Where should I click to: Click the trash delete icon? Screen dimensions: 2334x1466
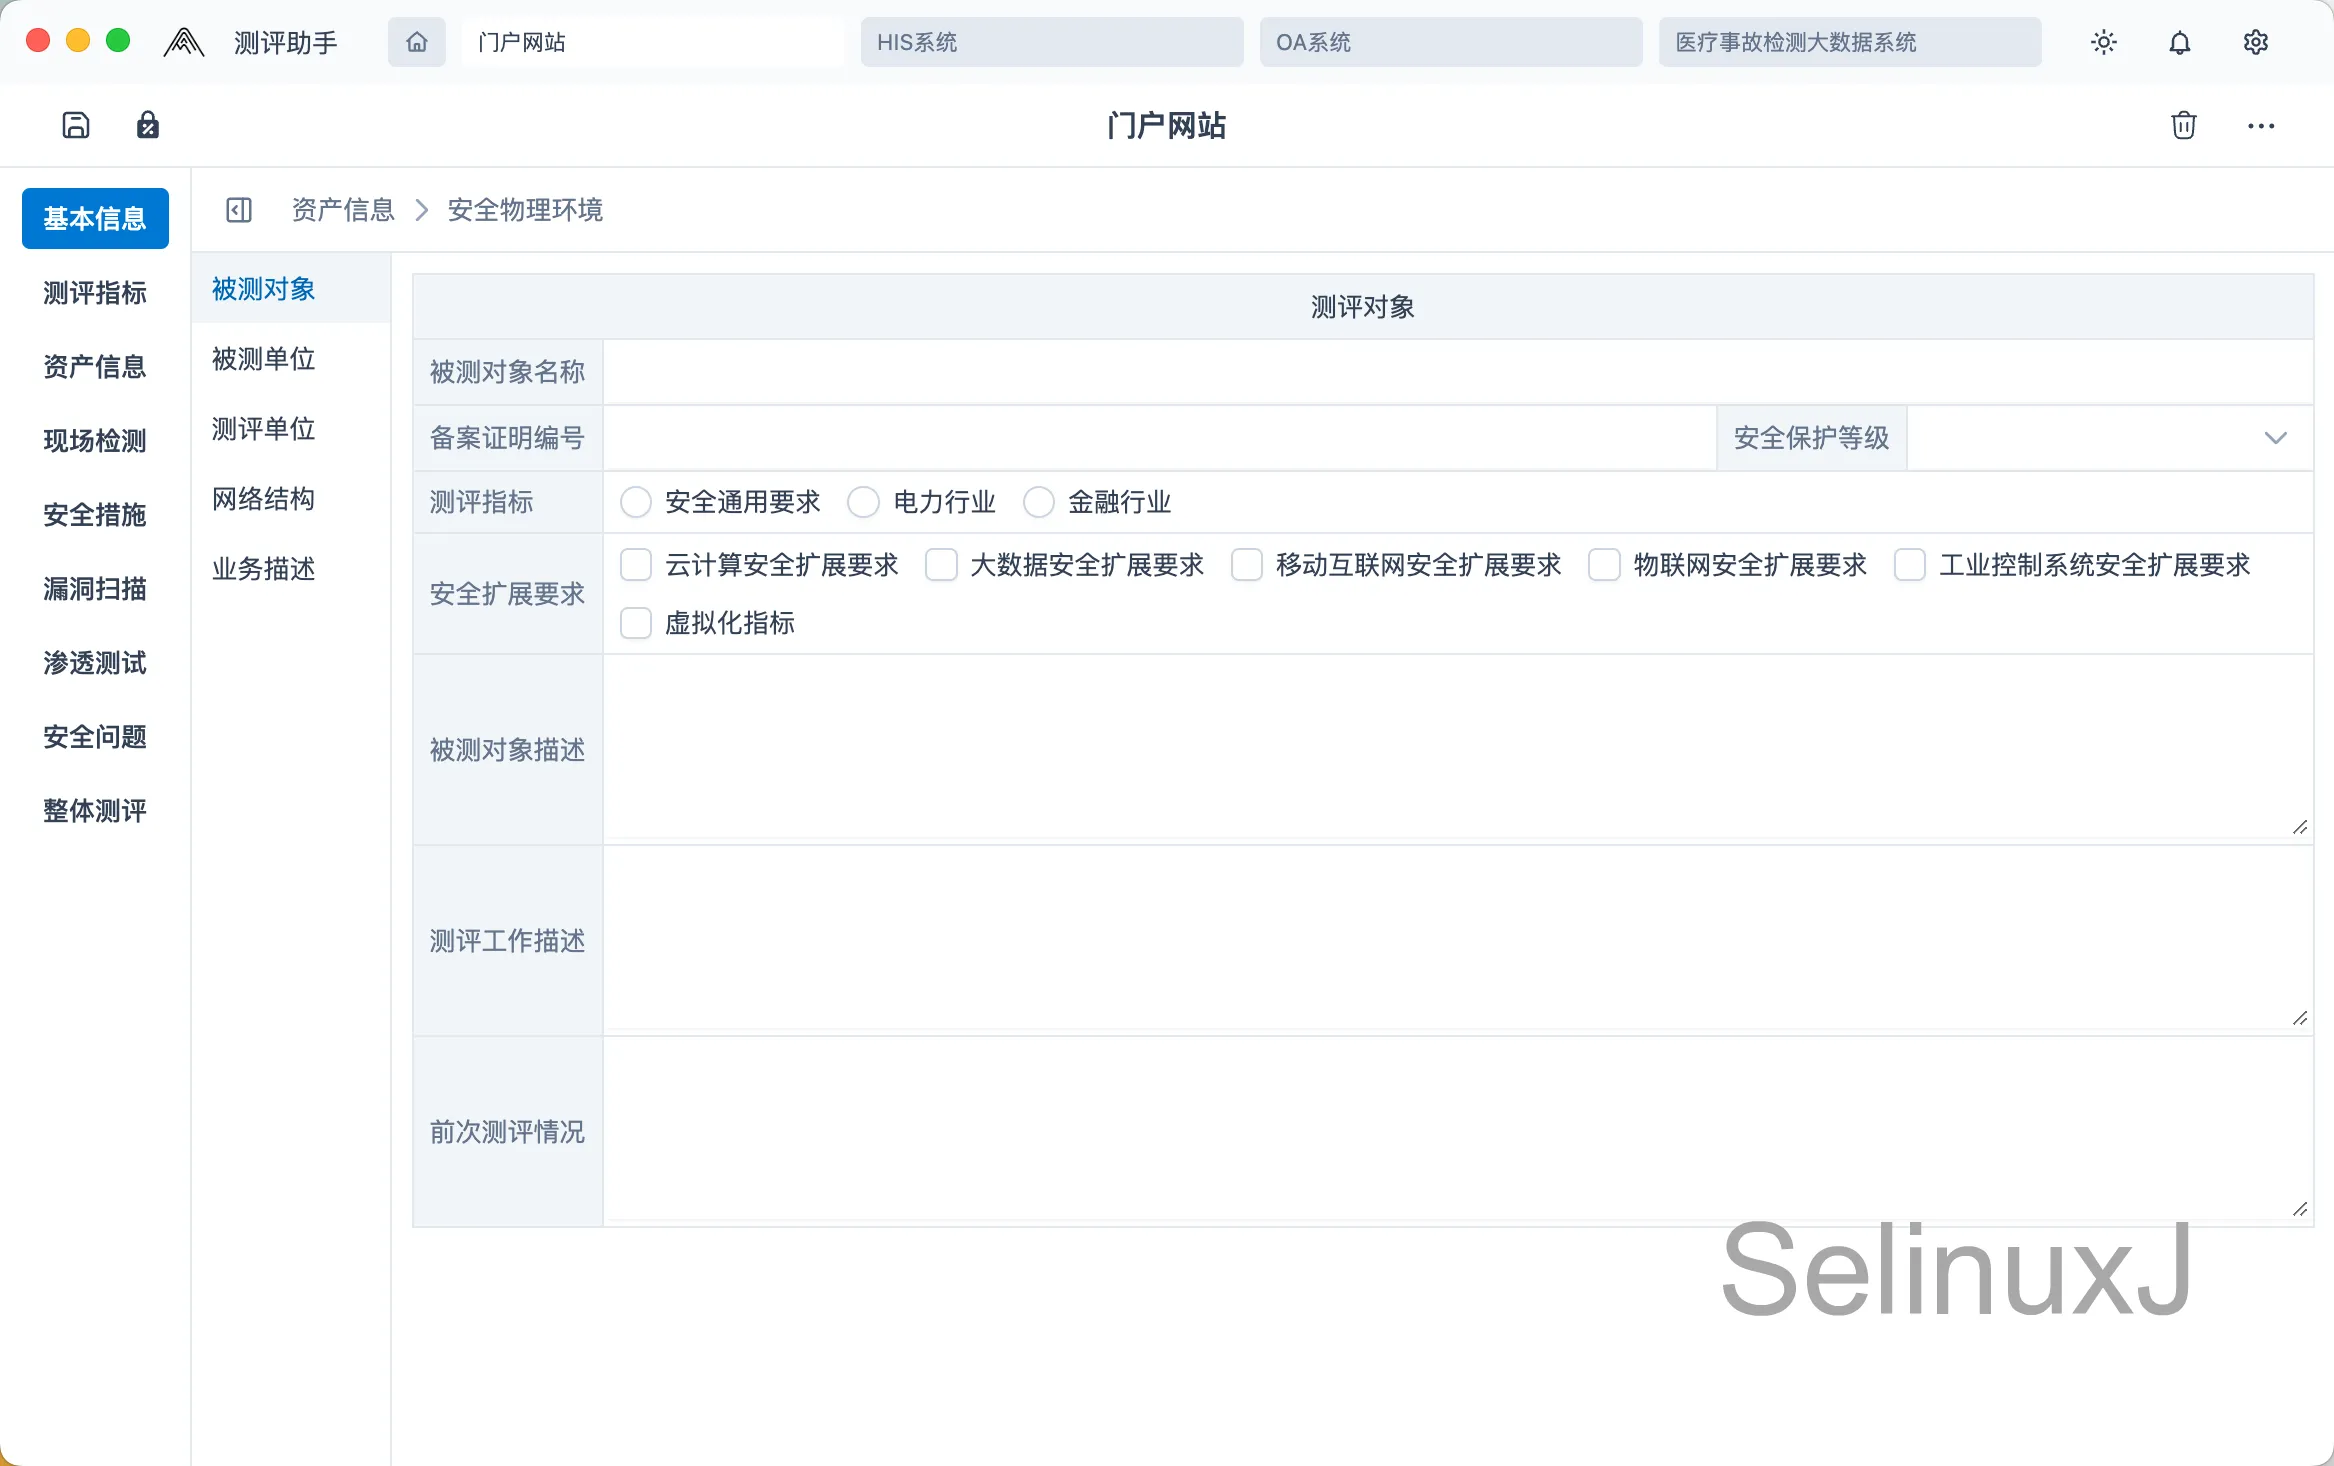[2184, 125]
